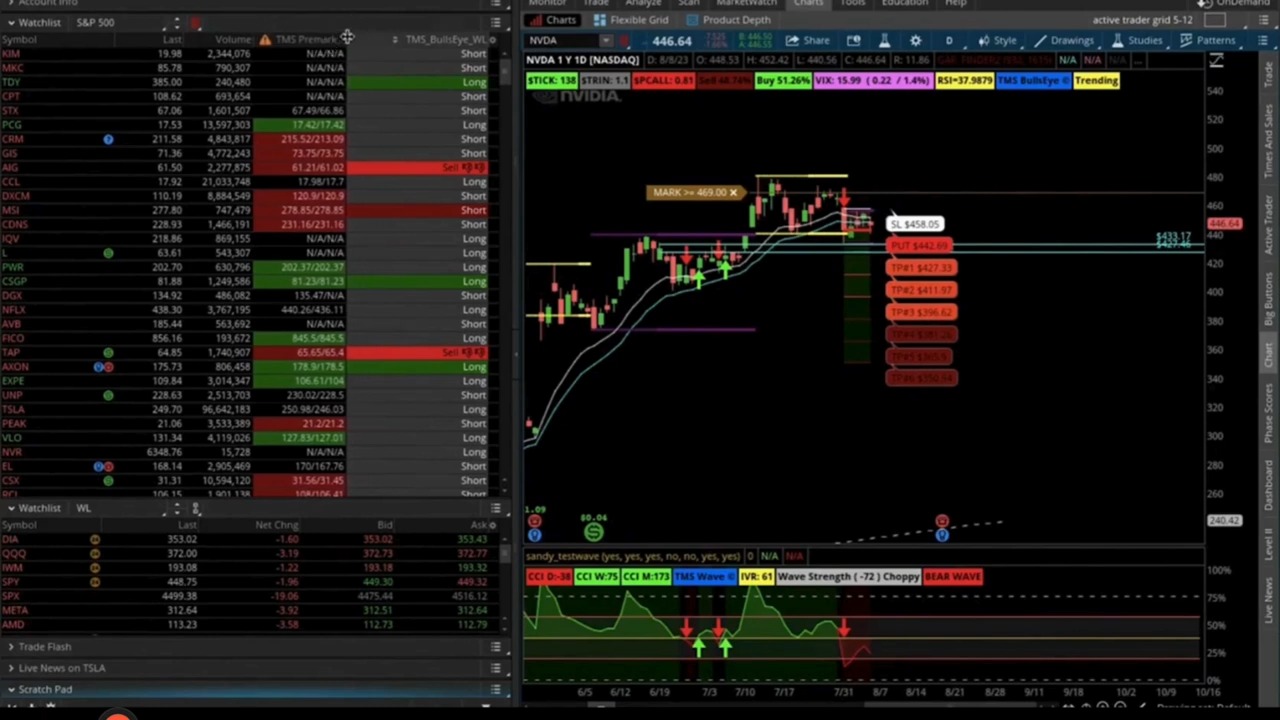
Task: Click the TMS Premarket warning icon
Action: [x=265, y=39]
